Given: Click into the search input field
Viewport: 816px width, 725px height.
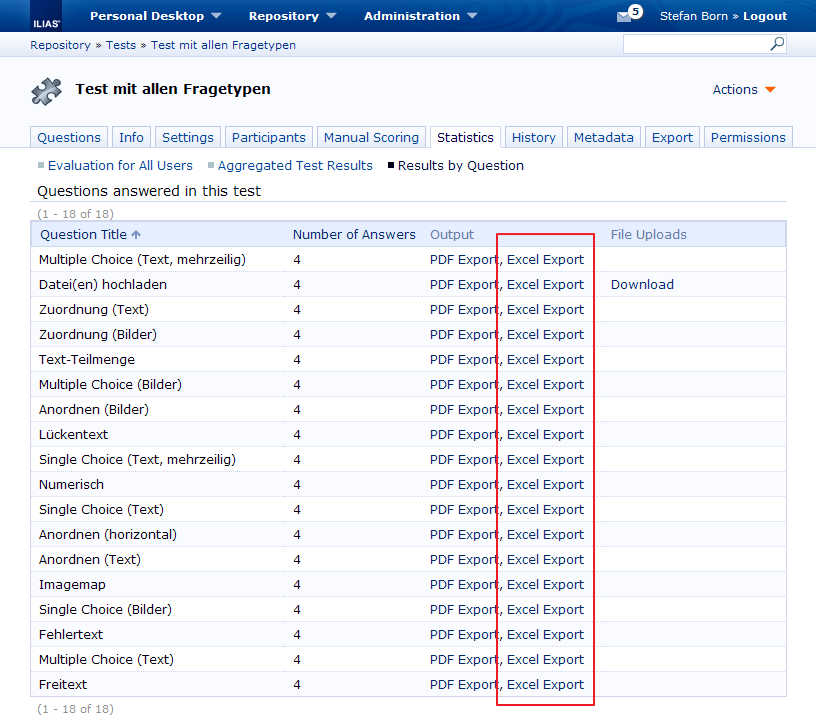Looking at the screenshot, I should tap(695, 44).
